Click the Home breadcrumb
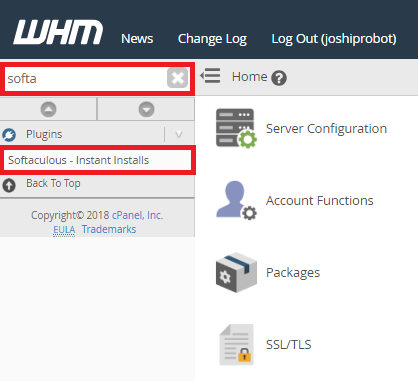The height and width of the screenshot is (381, 418). (x=249, y=77)
